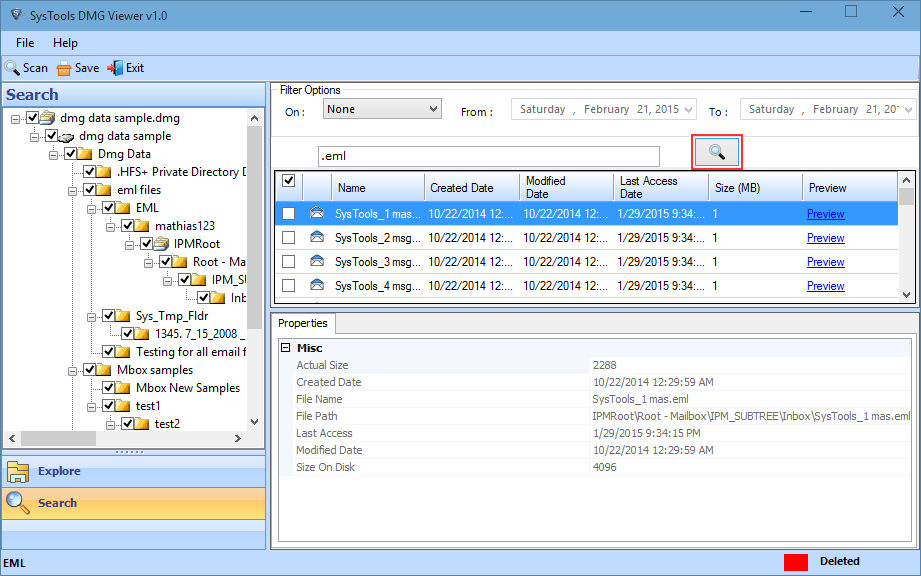Uncheck the Testing for all email checkbox
The image size is (921, 576).
pyautogui.click(x=108, y=352)
